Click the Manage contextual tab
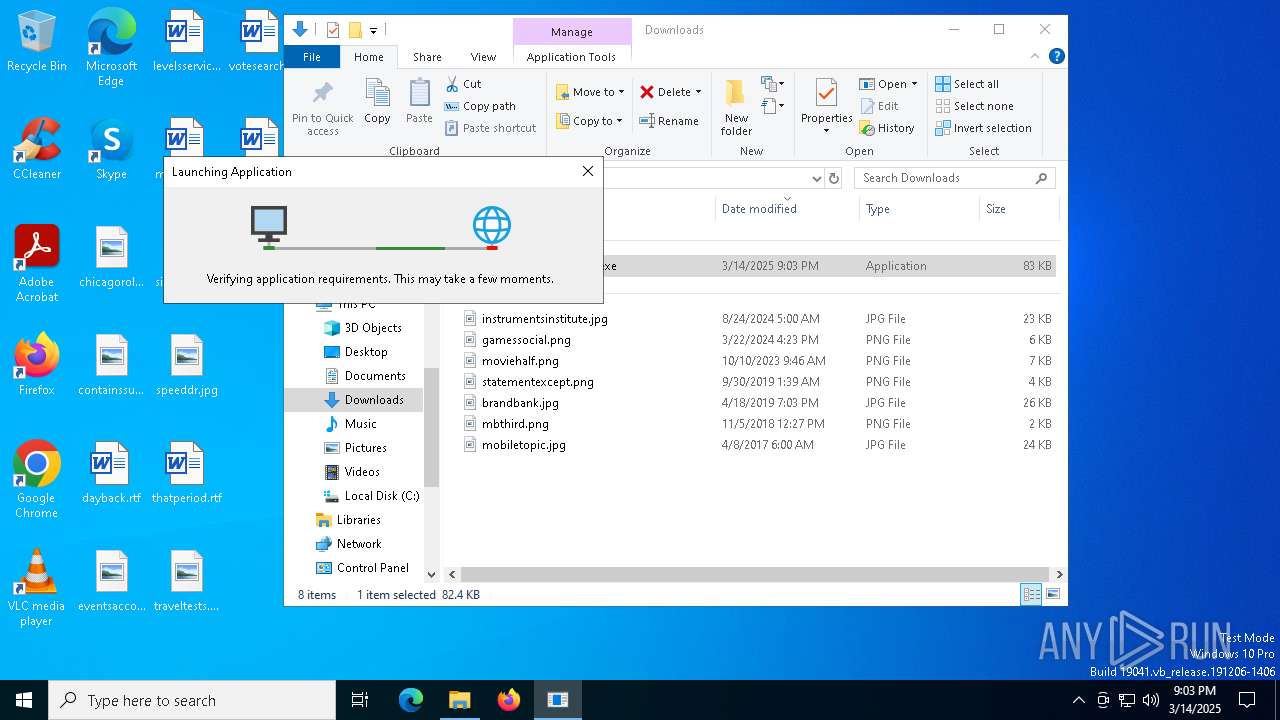The height and width of the screenshot is (720, 1280). [x=572, y=32]
